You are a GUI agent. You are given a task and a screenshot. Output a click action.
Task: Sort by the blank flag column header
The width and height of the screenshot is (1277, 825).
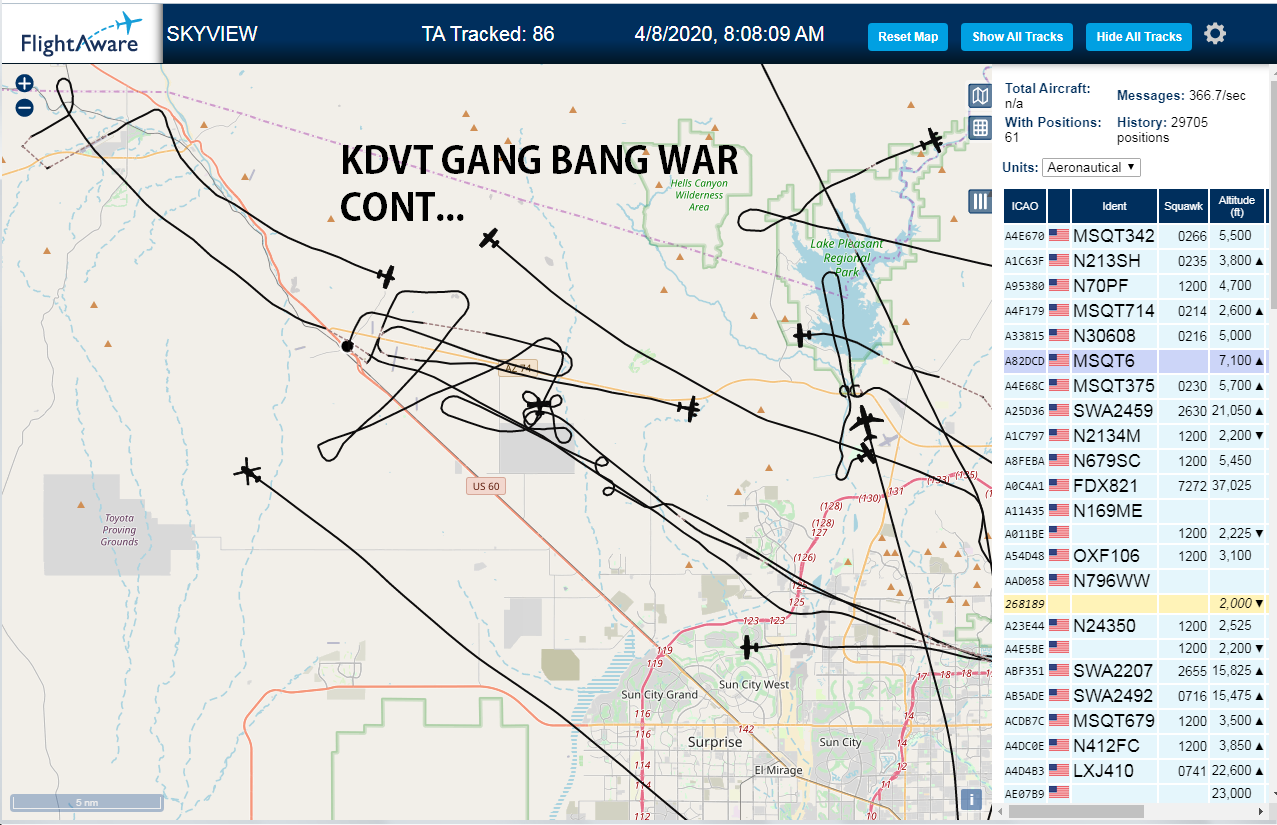(x=1059, y=206)
